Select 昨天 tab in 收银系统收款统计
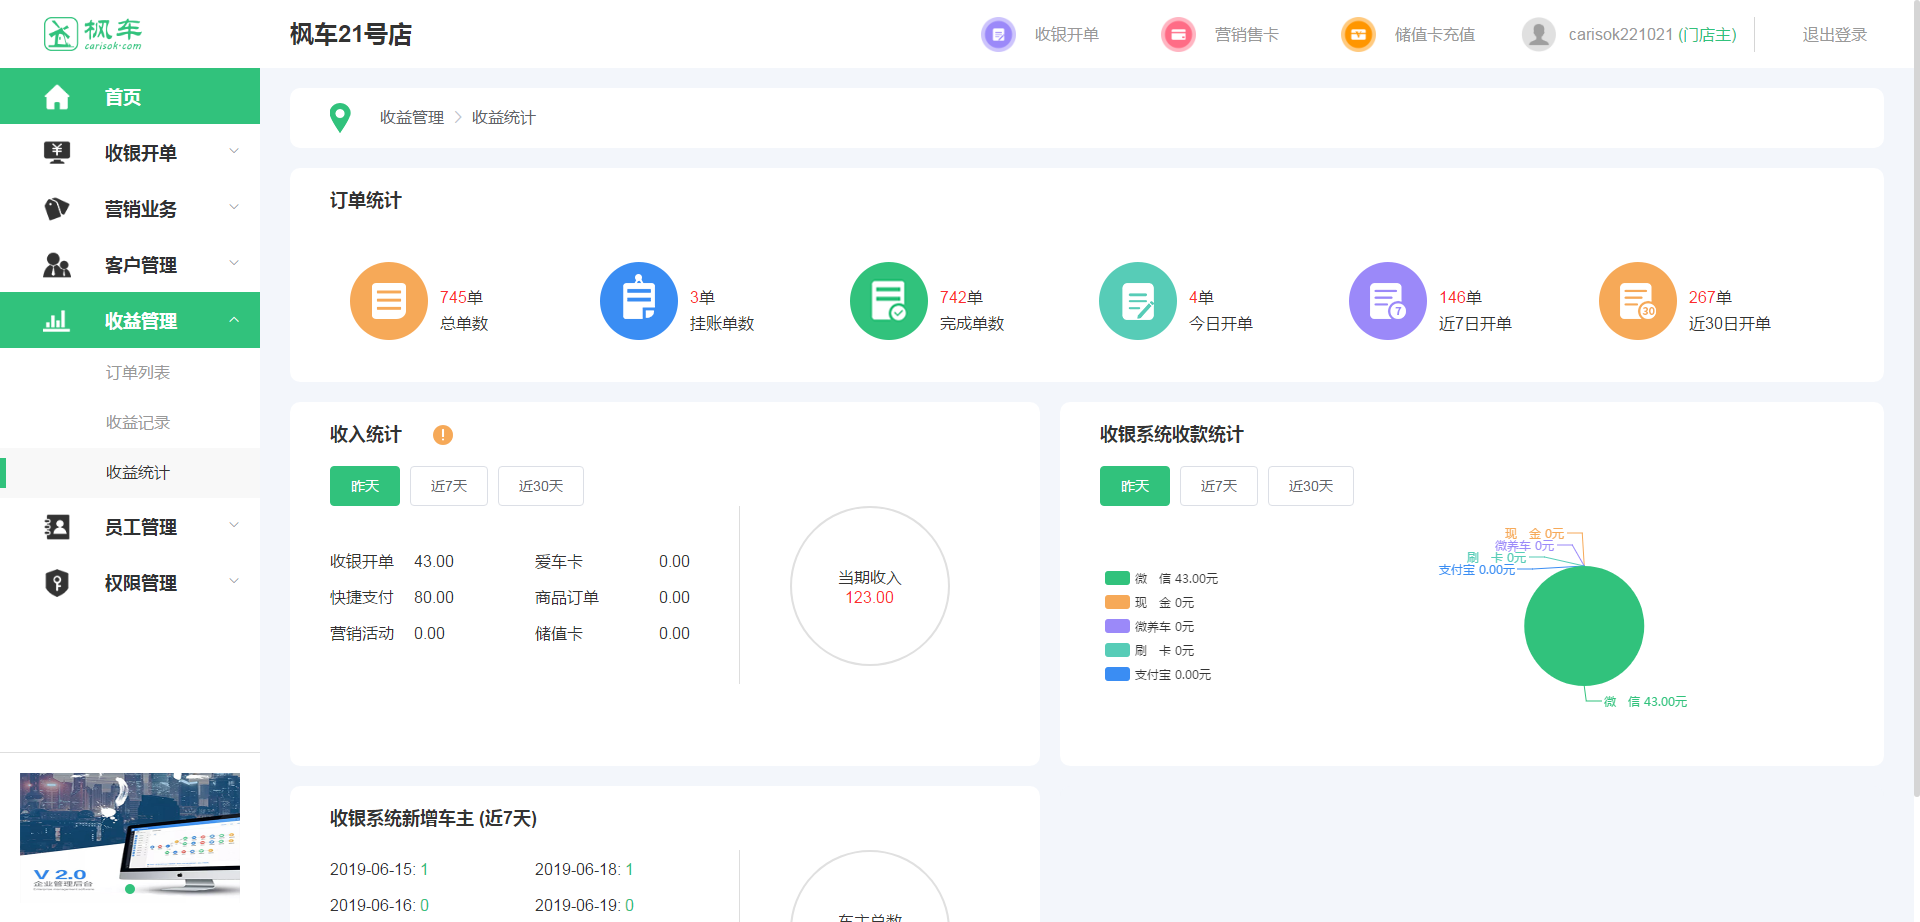This screenshot has height=922, width=1920. pos(1135,486)
